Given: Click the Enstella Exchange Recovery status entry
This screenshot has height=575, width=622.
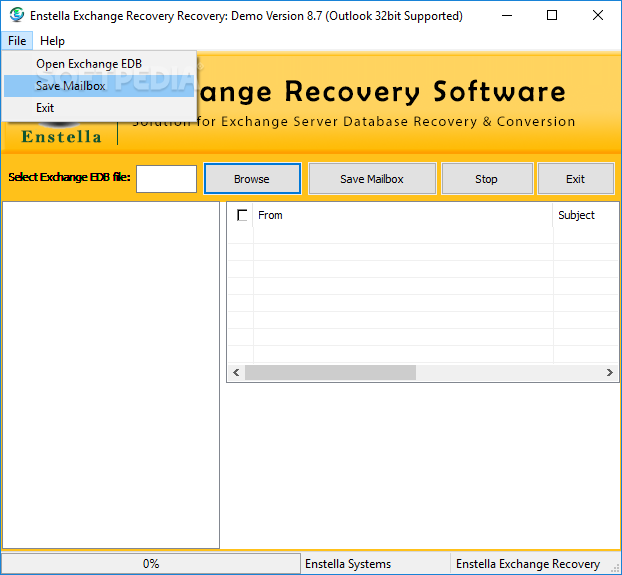Looking at the screenshot, I should click(x=528, y=564).
